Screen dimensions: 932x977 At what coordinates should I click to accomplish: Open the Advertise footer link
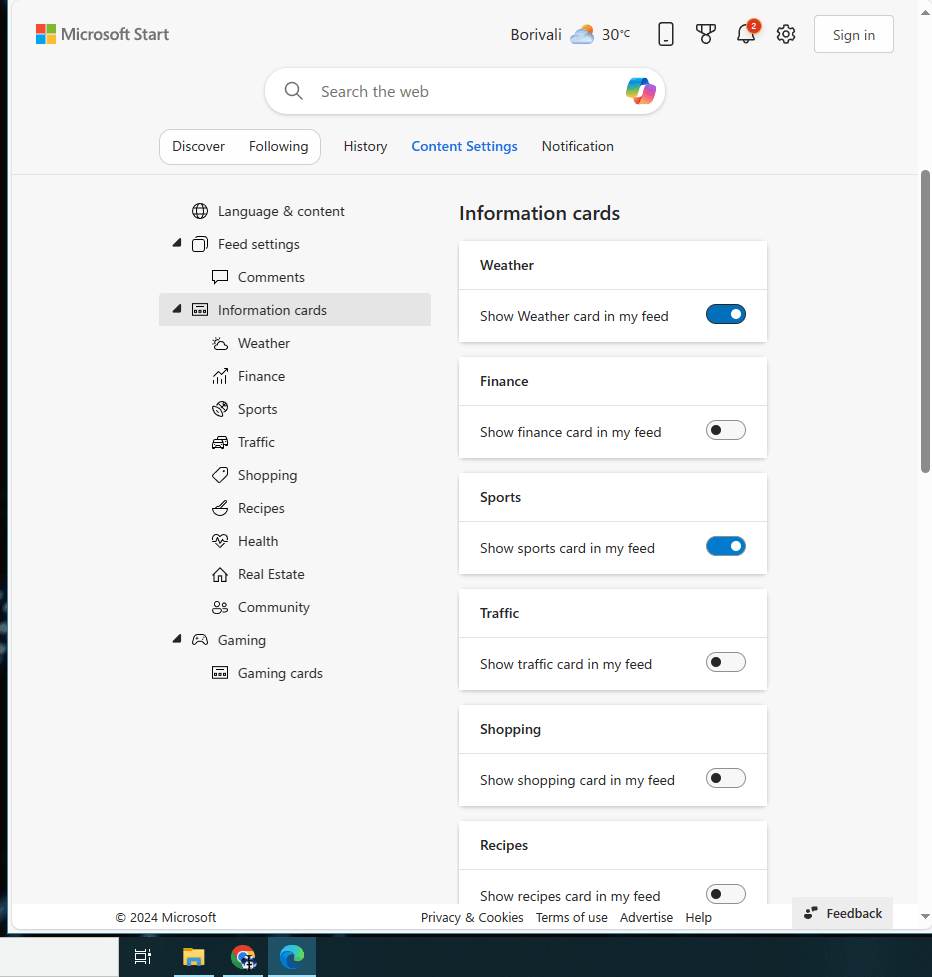point(646,918)
